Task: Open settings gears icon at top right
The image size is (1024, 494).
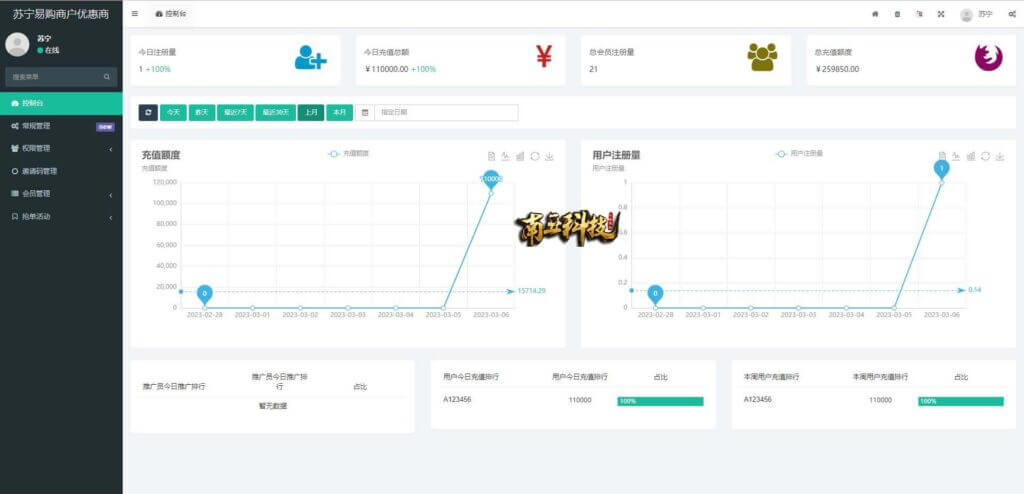Action: coord(1011,14)
